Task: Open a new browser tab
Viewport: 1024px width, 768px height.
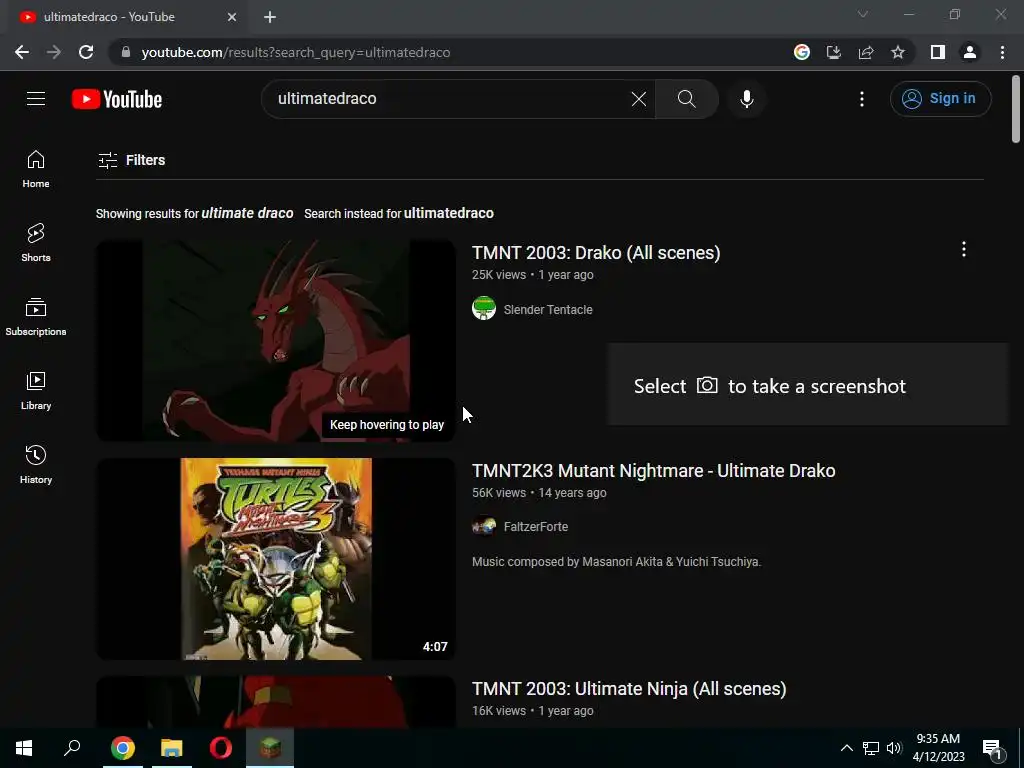Action: click(270, 17)
